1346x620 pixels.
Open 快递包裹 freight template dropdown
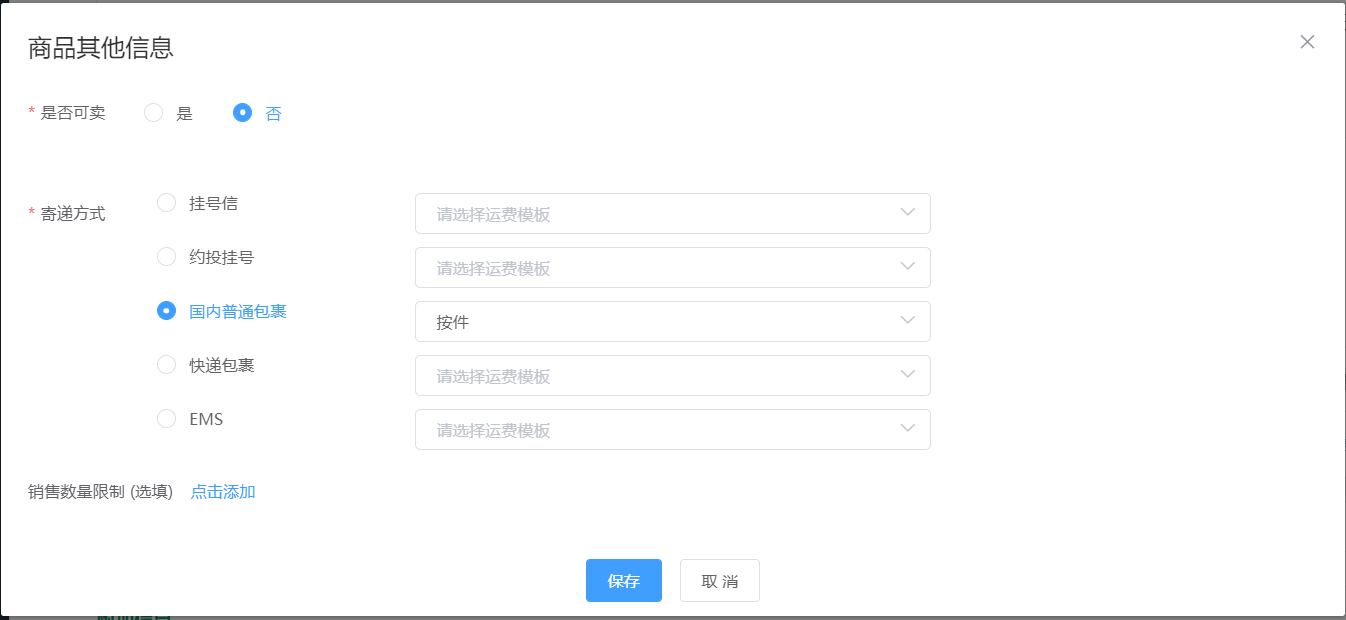[x=672, y=376]
